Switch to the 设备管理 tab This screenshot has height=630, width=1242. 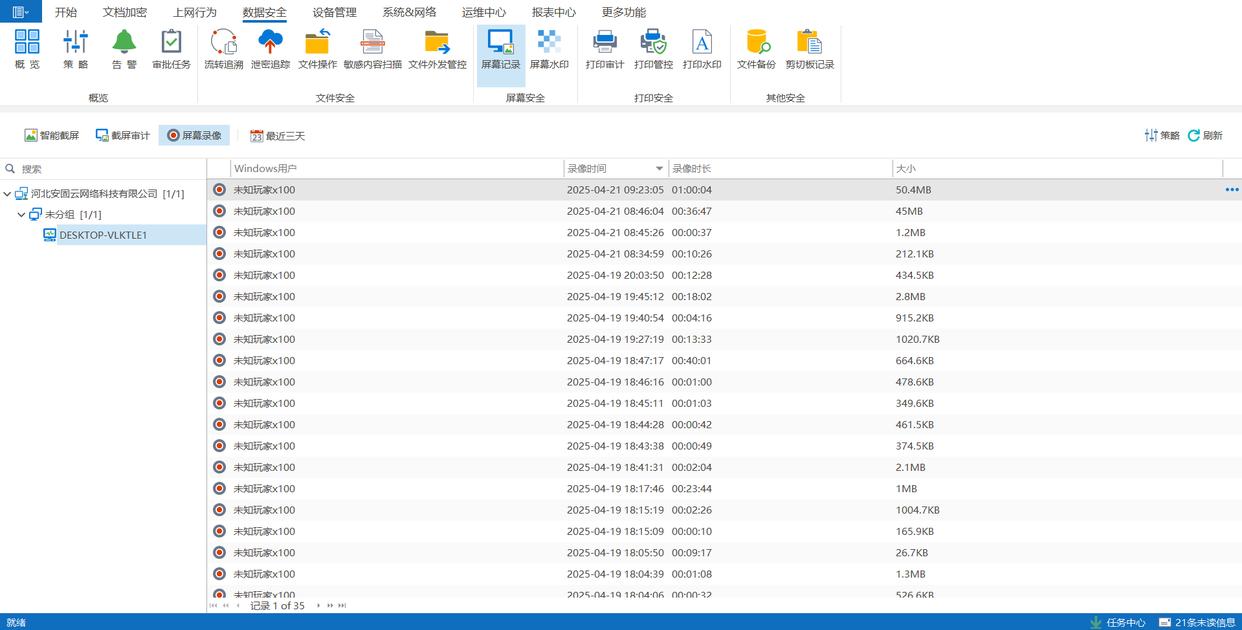[x=334, y=12]
